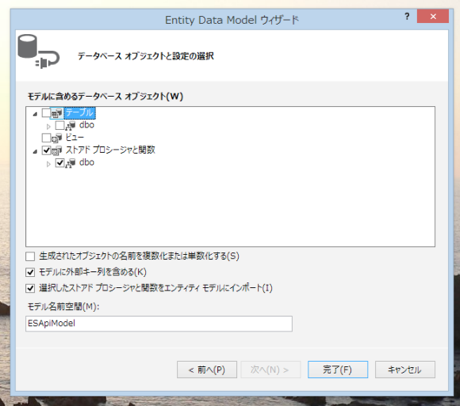Click the モデル名前空間 ESApiModel text field

point(159,324)
